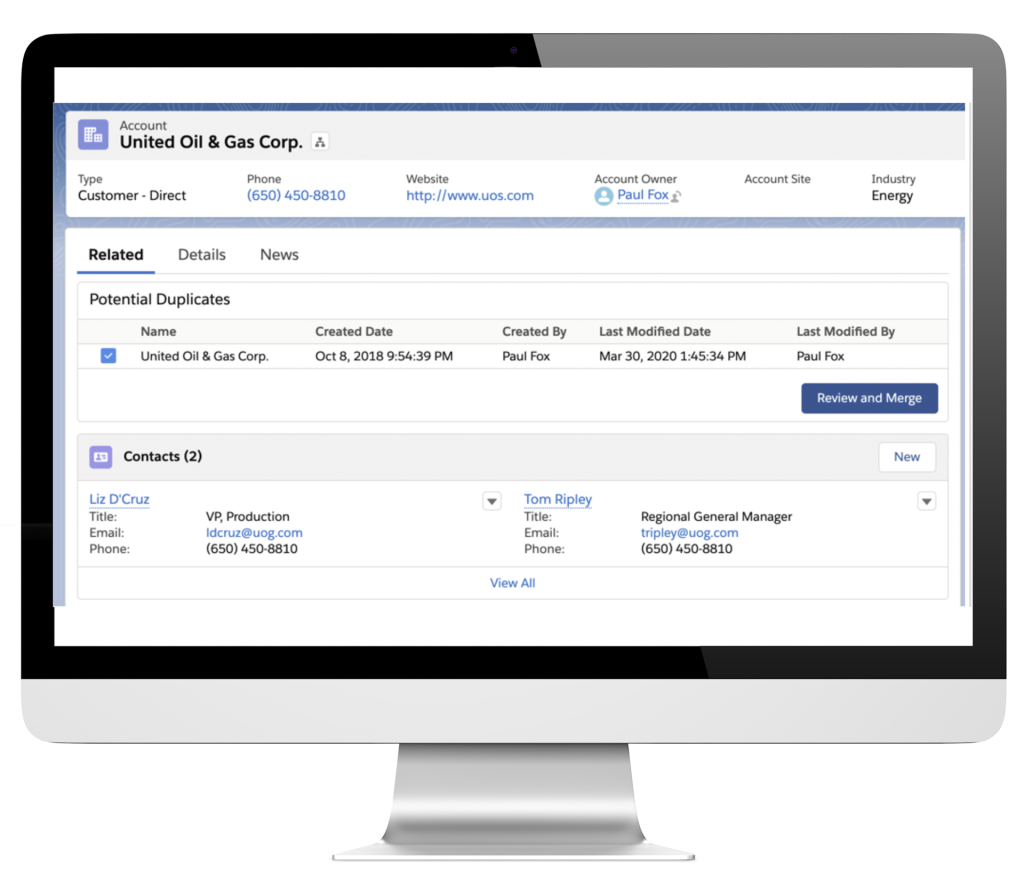Email tripley@uog.com
Viewport: 1024px width, 889px height.
(x=689, y=533)
